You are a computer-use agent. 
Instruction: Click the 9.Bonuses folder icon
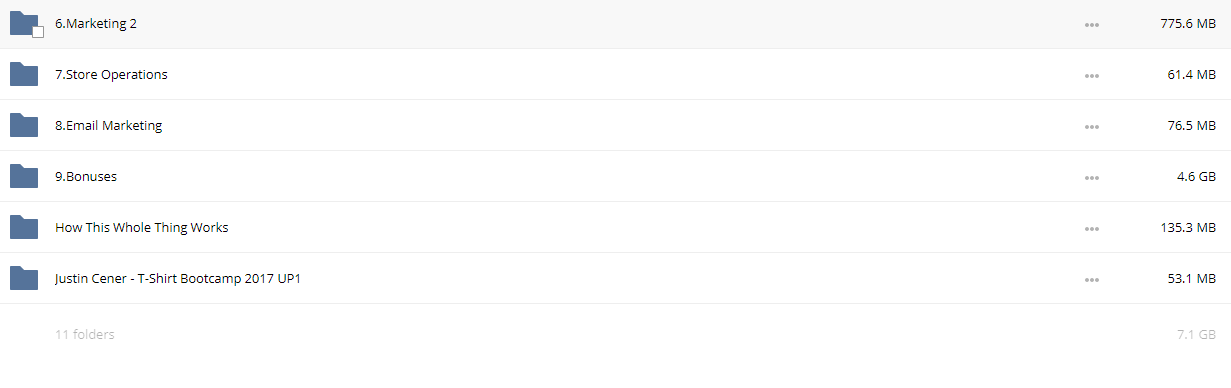click(23, 176)
